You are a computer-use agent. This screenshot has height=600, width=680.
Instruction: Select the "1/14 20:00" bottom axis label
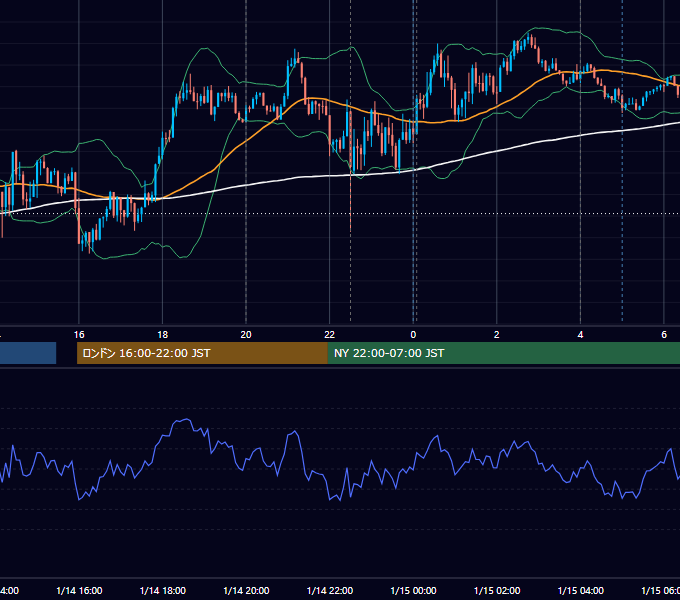click(246, 590)
